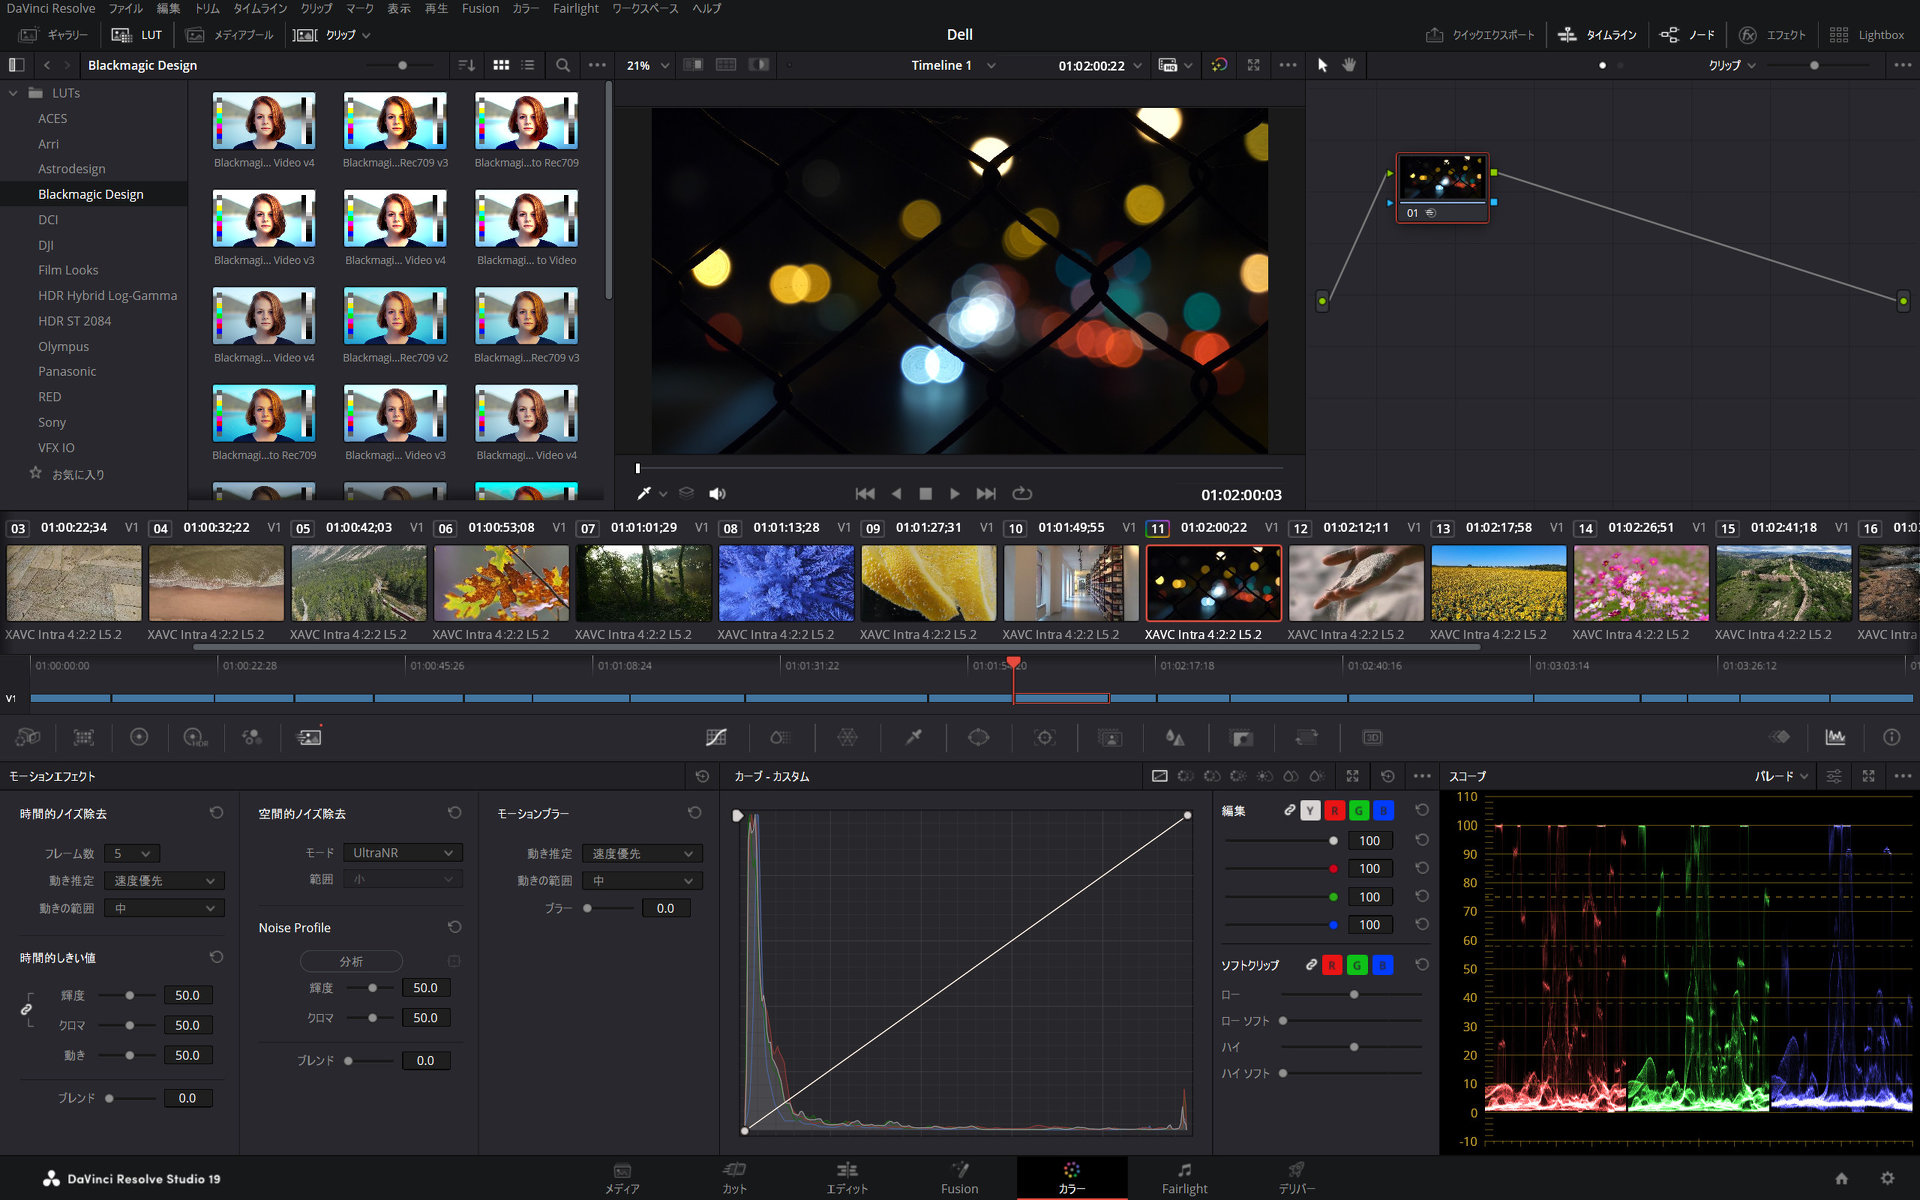
Task: Open the spatial NR mode UltraNR dropdown
Action: pyautogui.click(x=402, y=853)
